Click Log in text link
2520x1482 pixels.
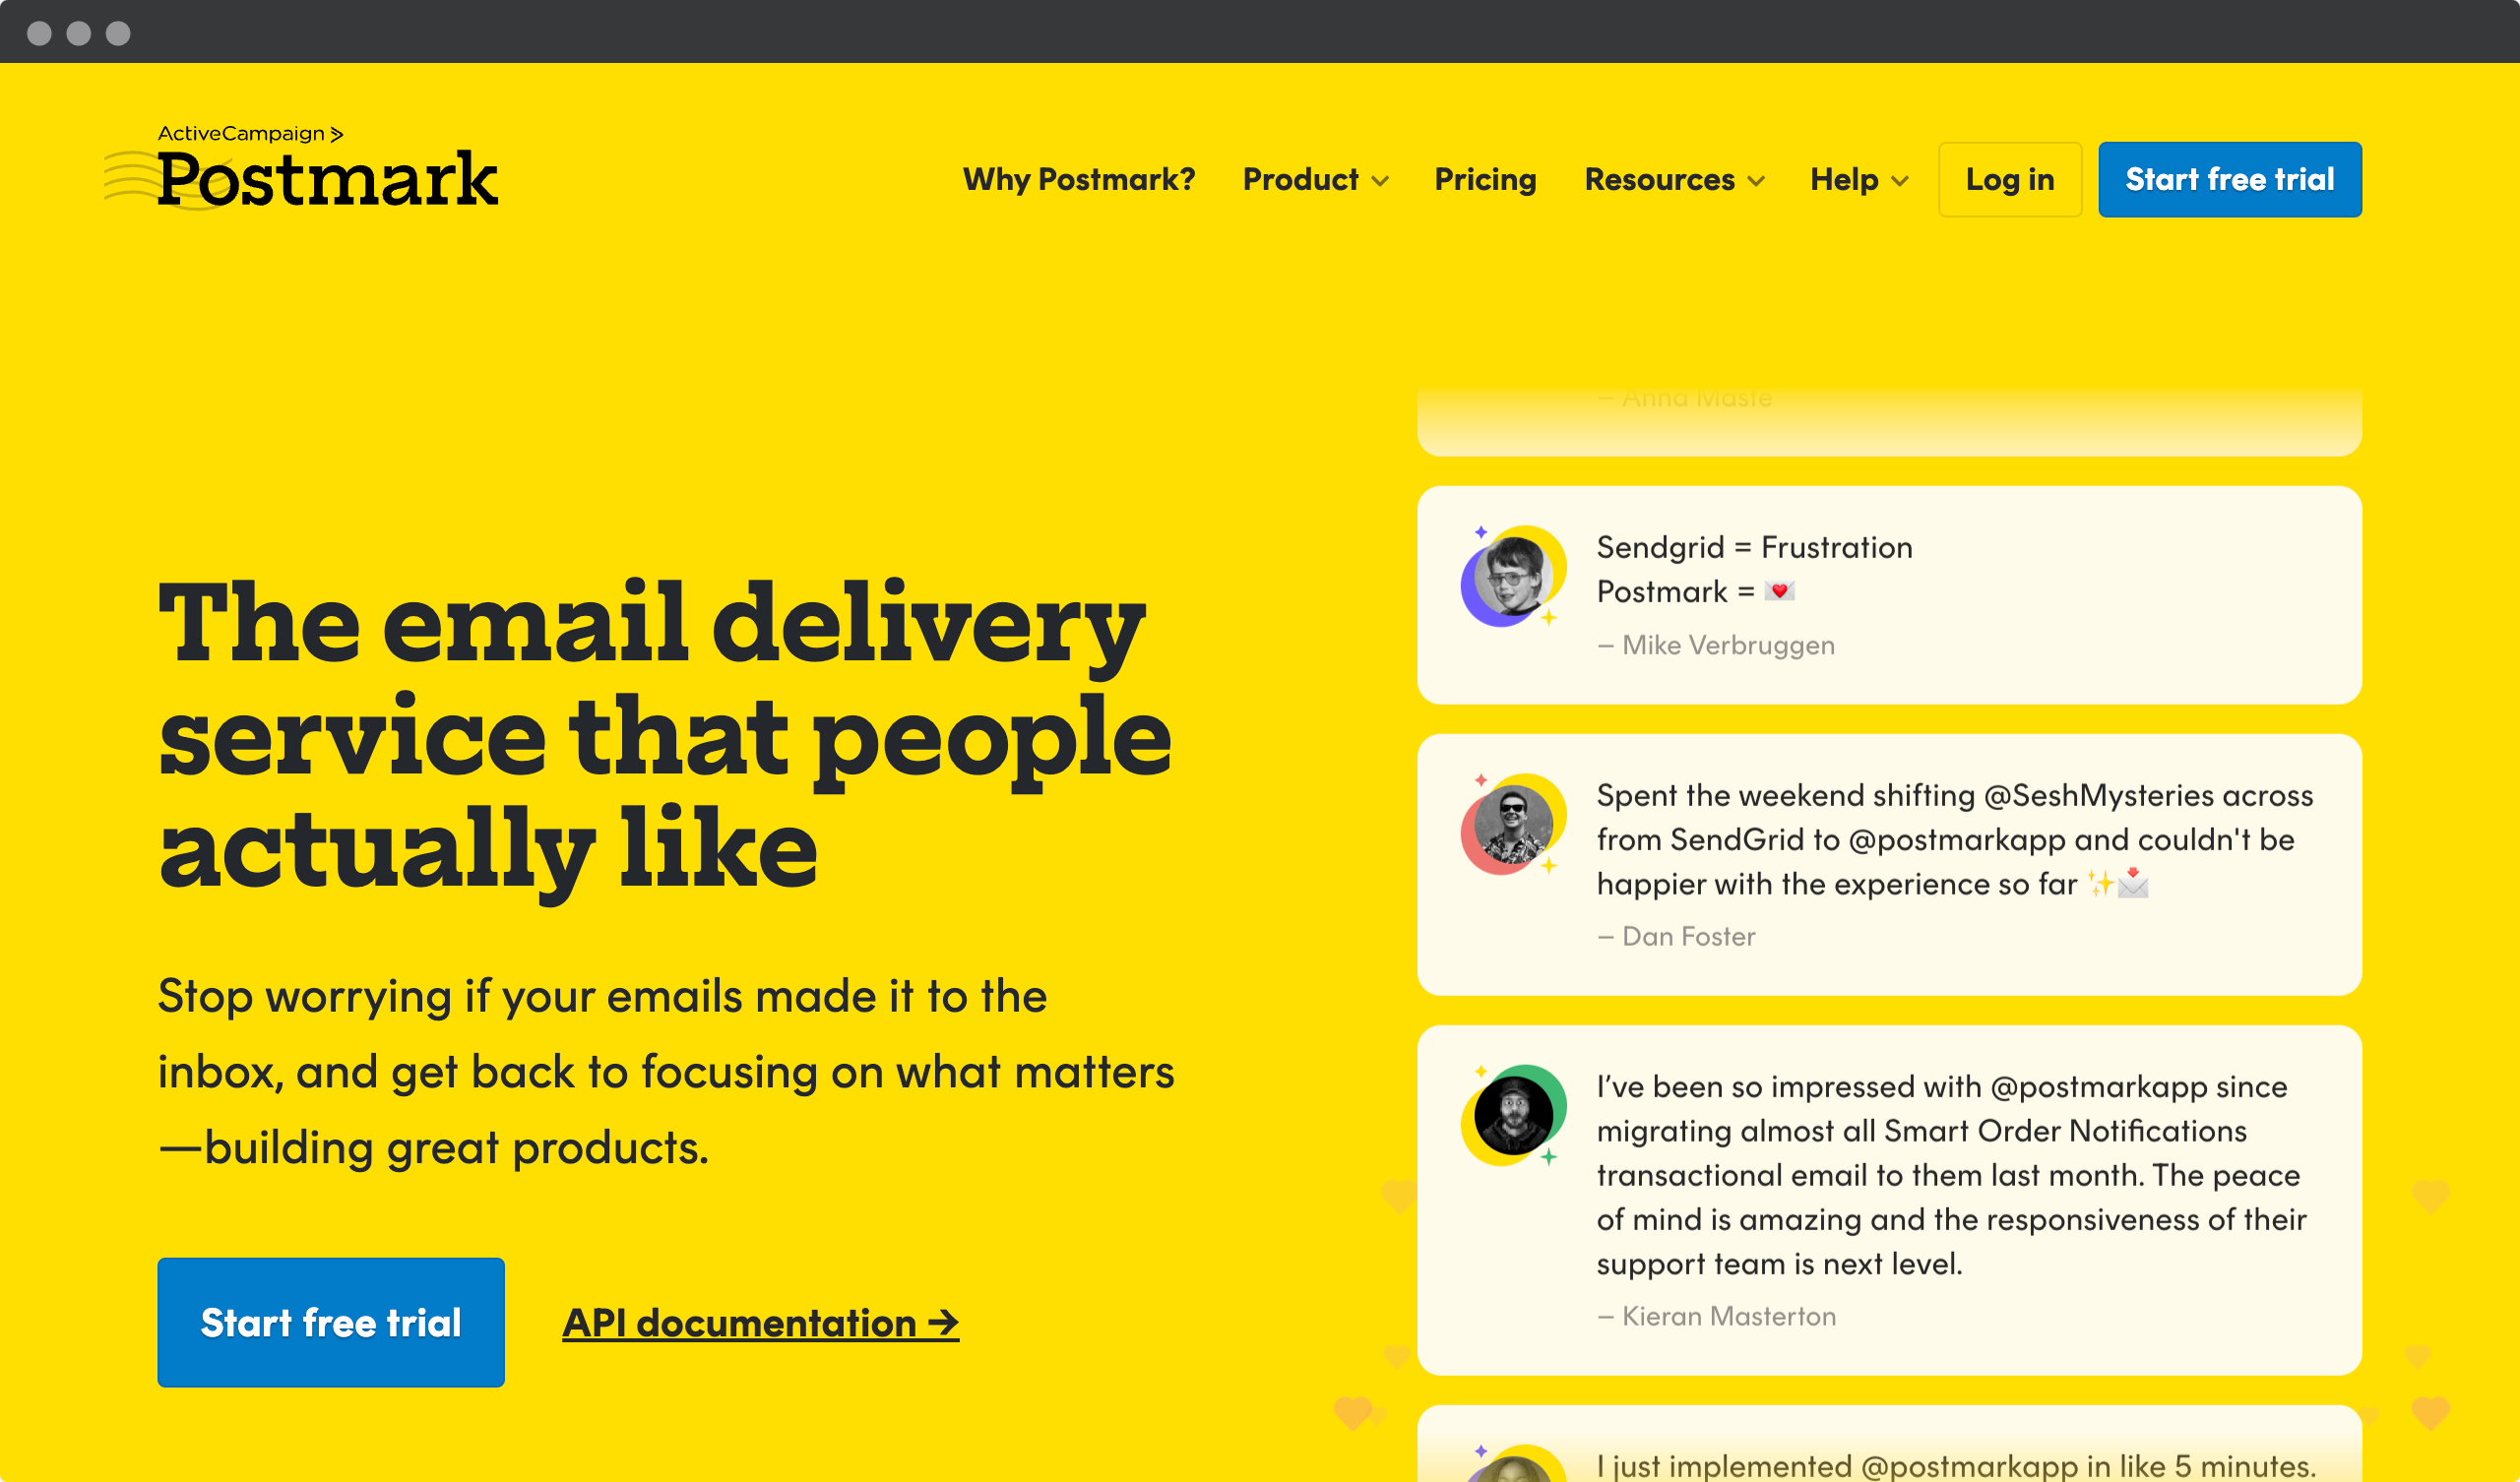[2010, 176]
